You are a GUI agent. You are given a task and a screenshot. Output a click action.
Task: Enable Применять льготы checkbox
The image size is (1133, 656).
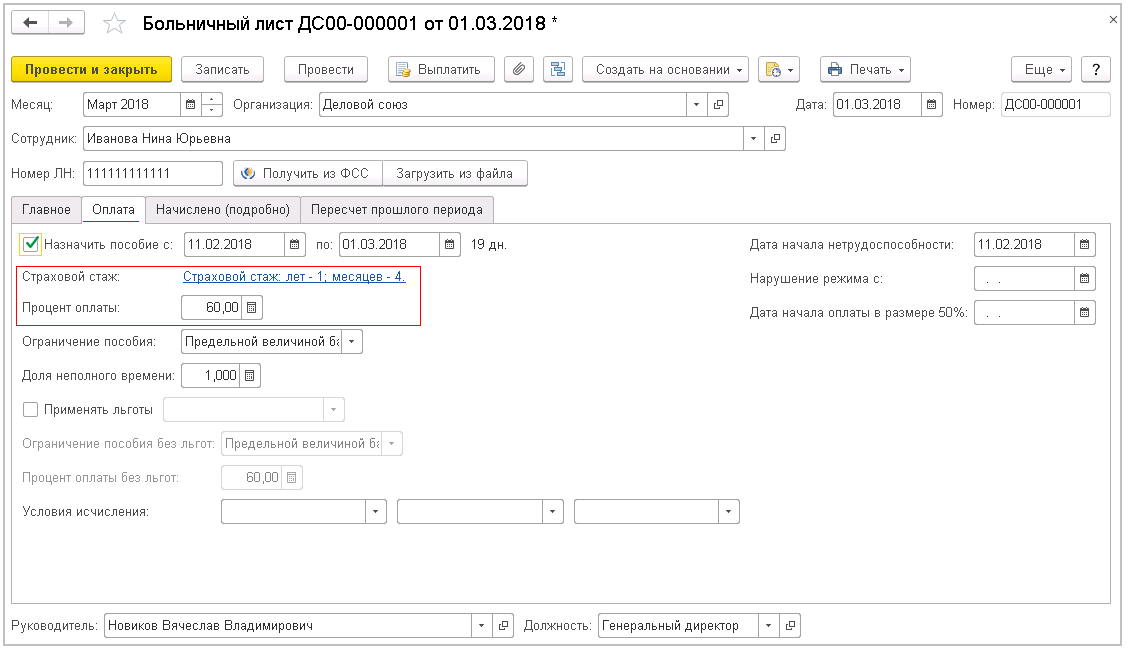[x=30, y=409]
